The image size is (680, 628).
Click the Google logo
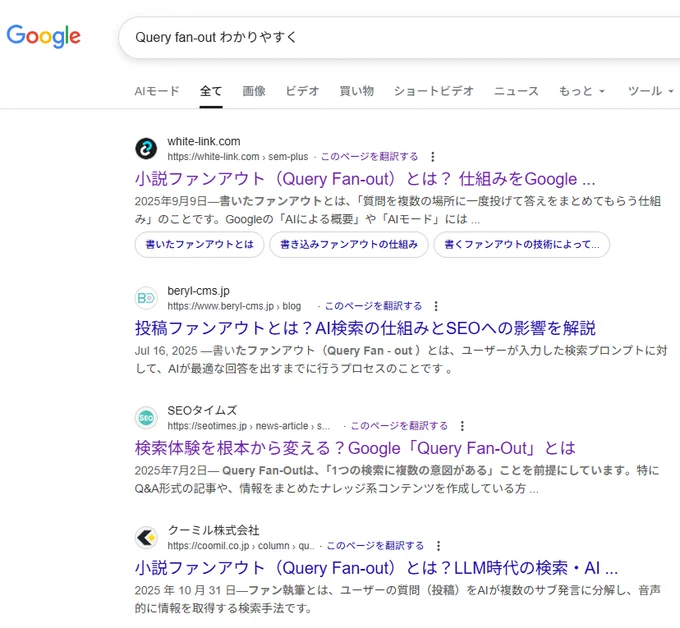coord(43,36)
